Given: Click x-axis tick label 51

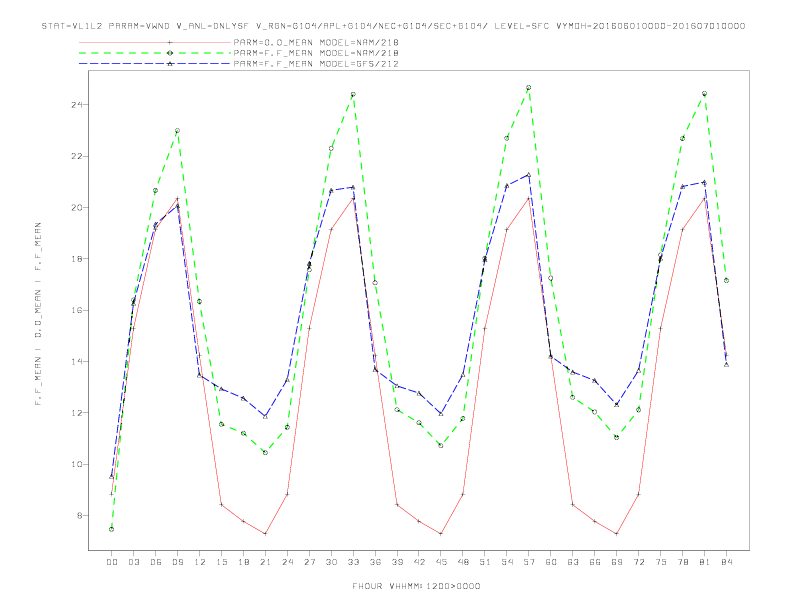Looking at the screenshot, I should point(485,562).
